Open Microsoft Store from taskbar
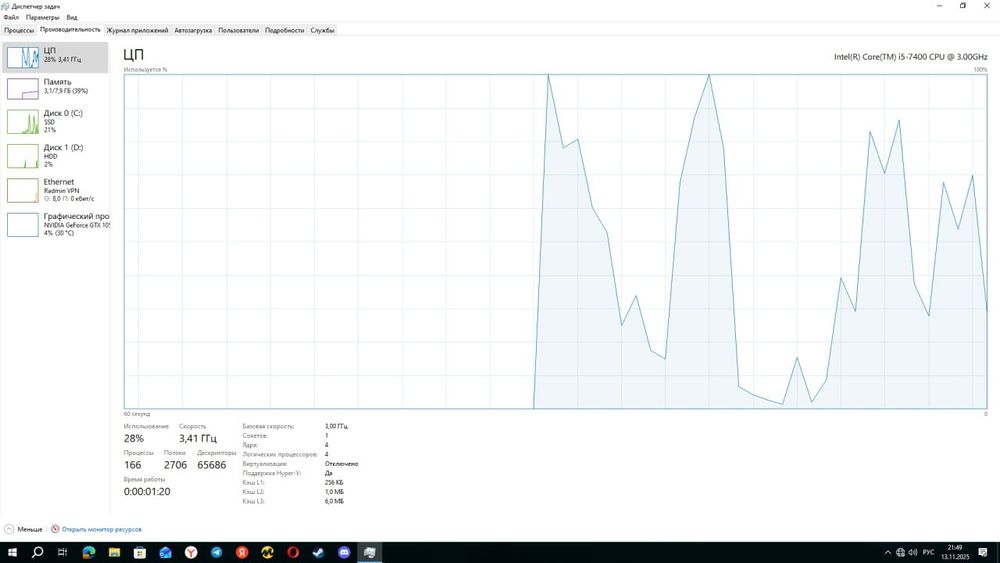The height and width of the screenshot is (563, 1000). click(140, 553)
